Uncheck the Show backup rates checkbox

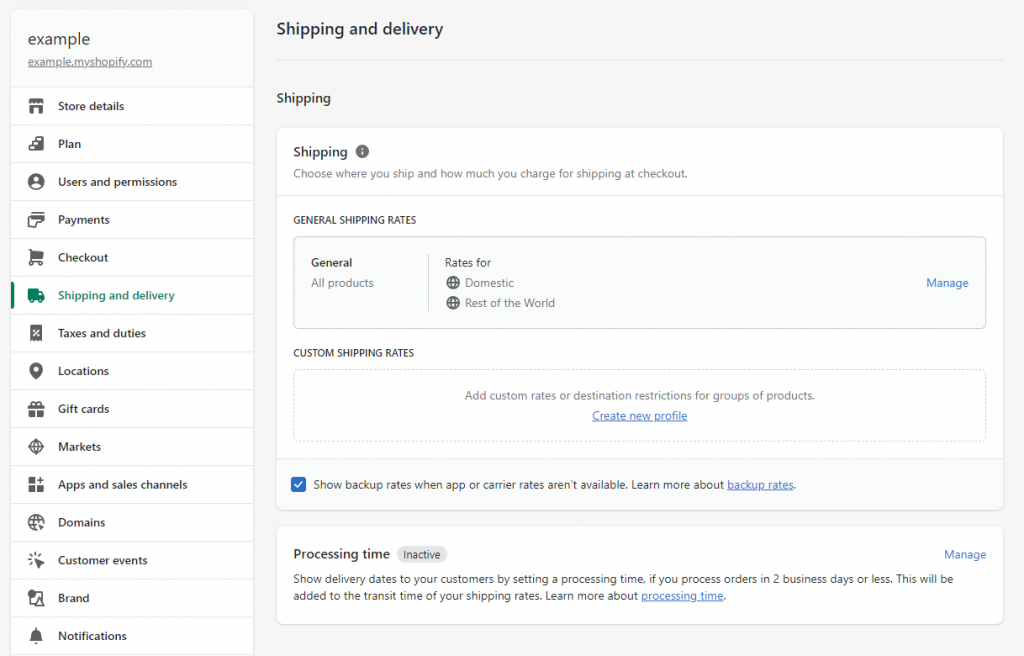[299, 485]
